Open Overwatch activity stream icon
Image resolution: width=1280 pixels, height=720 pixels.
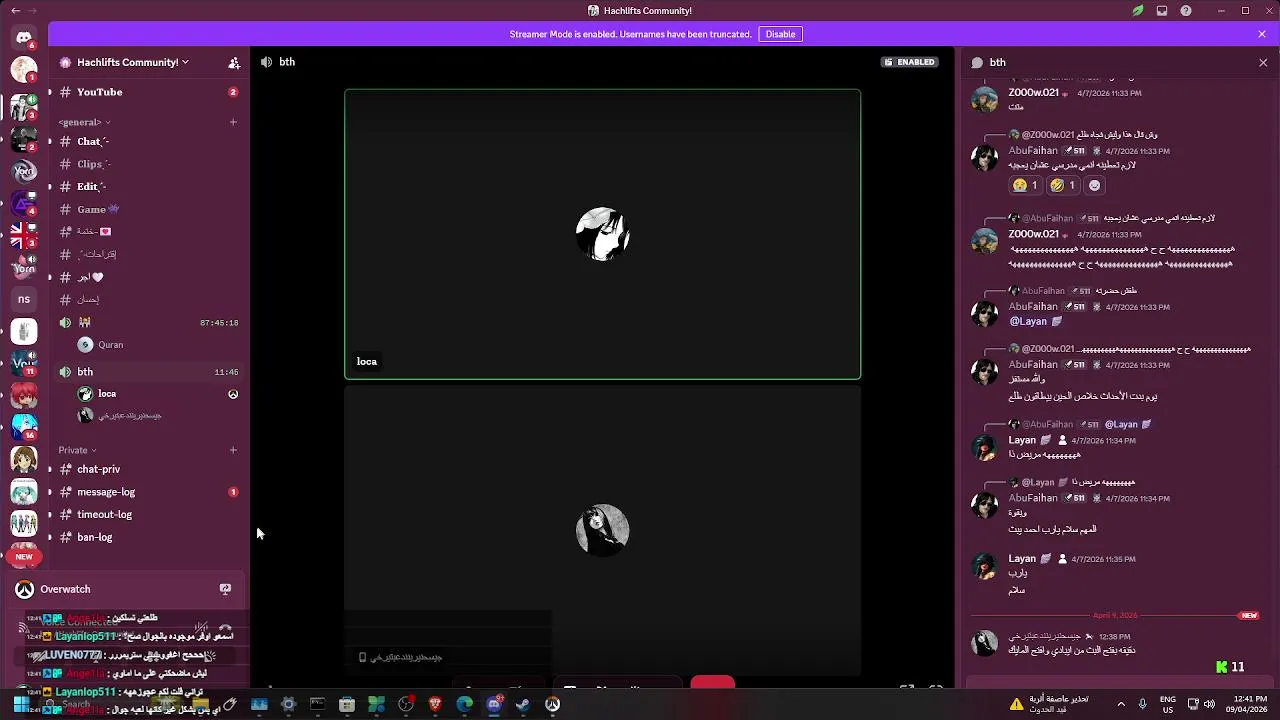[x=225, y=589]
